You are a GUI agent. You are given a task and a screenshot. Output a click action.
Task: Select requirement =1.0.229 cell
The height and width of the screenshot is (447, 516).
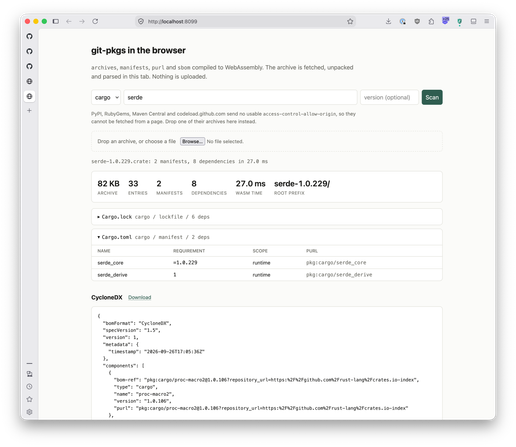(x=185, y=263)
